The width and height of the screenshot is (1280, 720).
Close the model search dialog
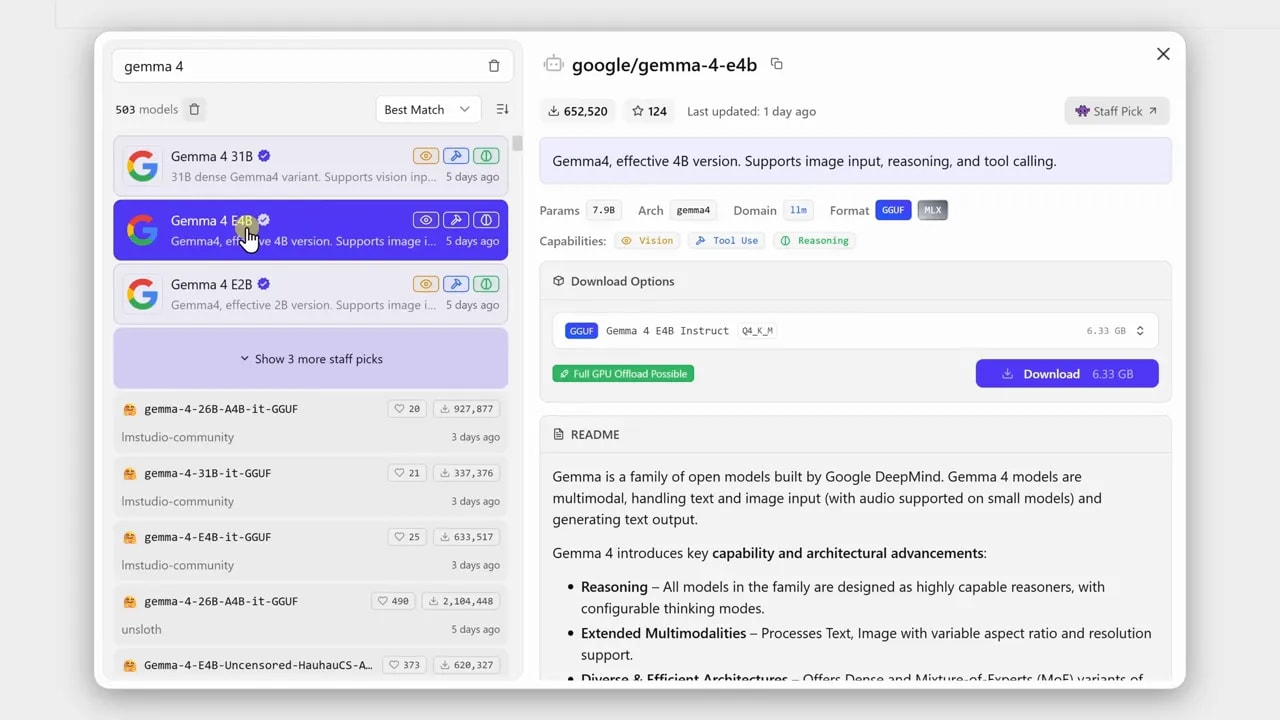coord(1163,54)
